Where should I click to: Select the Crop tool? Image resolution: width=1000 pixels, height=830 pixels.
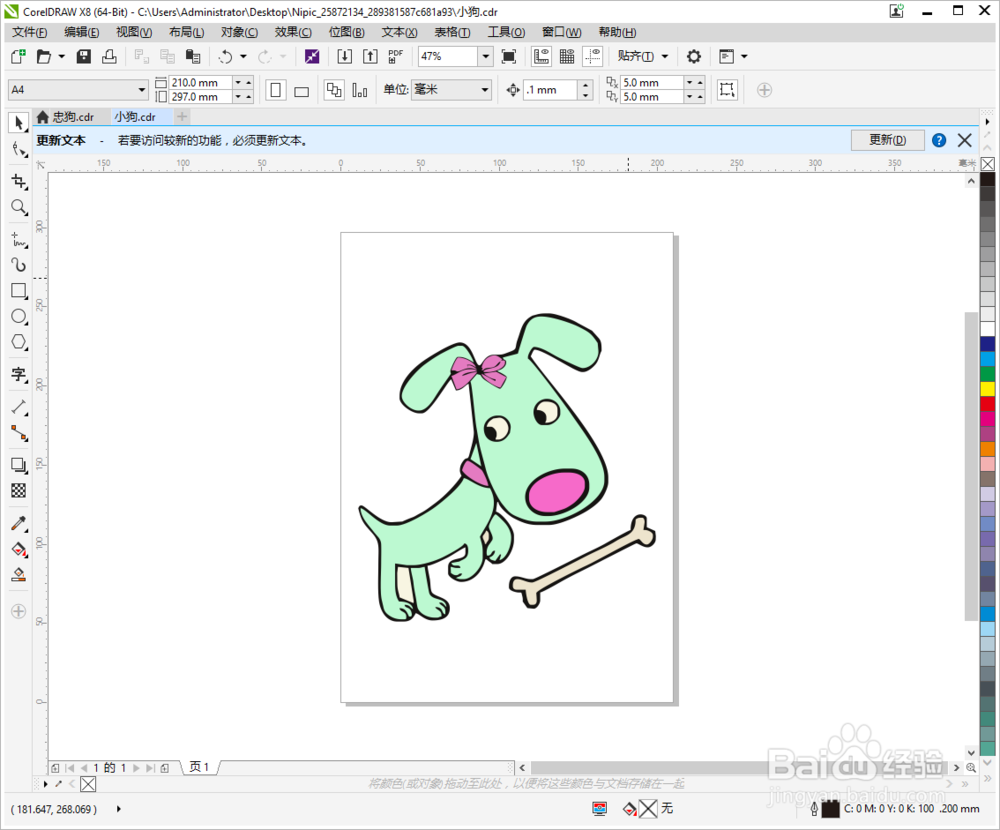click(x=18, y=182)
